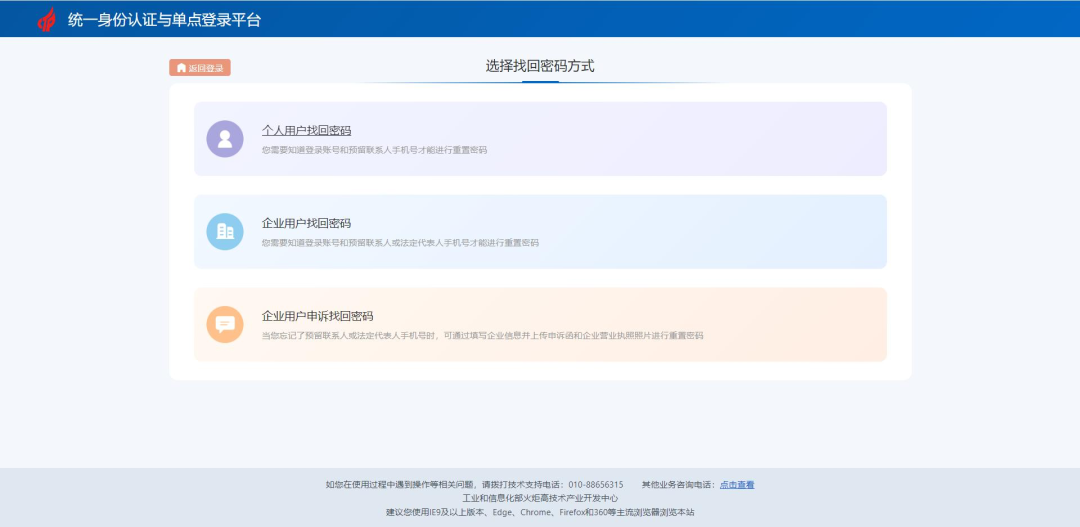Click the support phone number 010-88656315

(x=596, y=485)
